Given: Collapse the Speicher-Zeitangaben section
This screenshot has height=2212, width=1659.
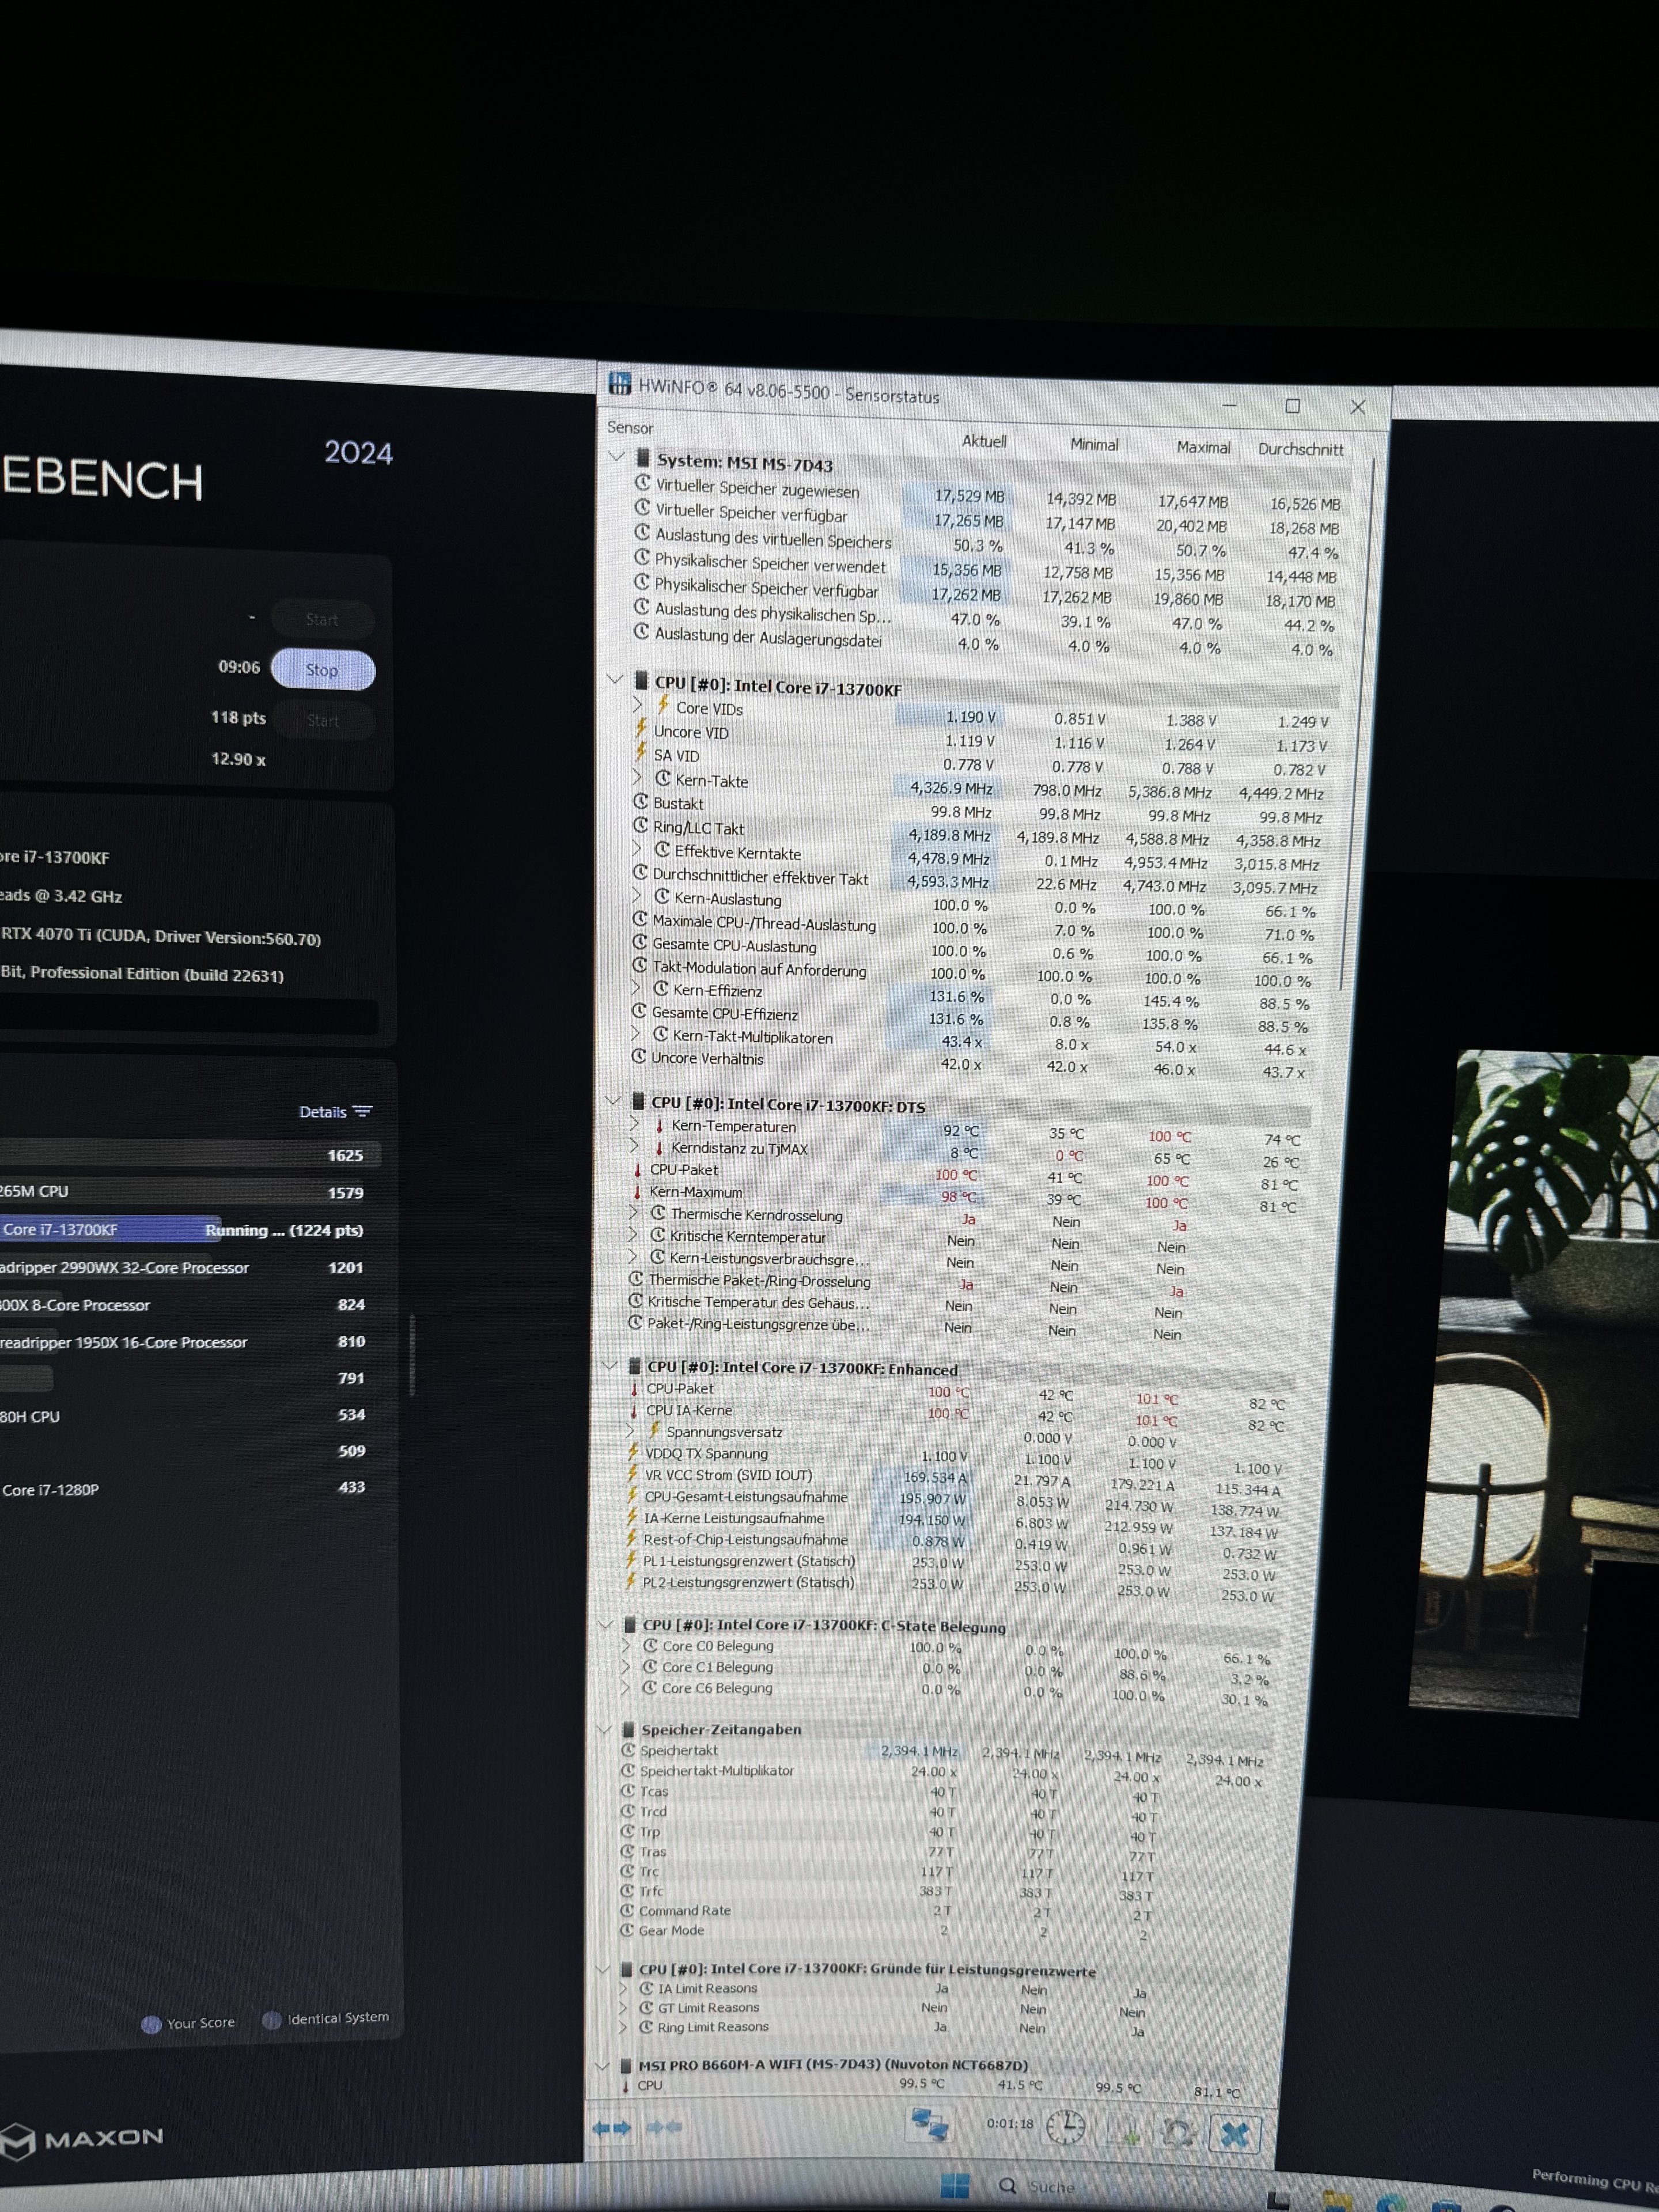Looking at the screenshot, I should point(604,1728).
